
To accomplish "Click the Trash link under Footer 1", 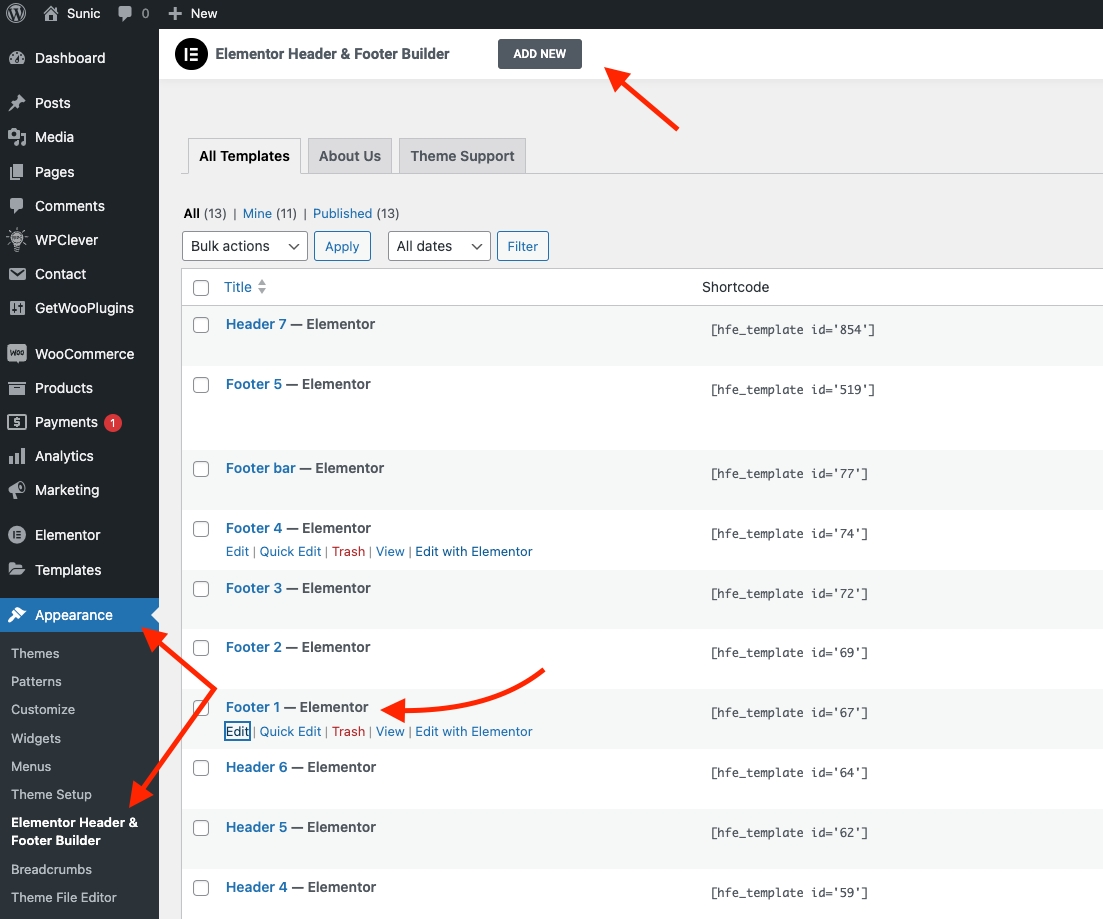I will [348, 732].
